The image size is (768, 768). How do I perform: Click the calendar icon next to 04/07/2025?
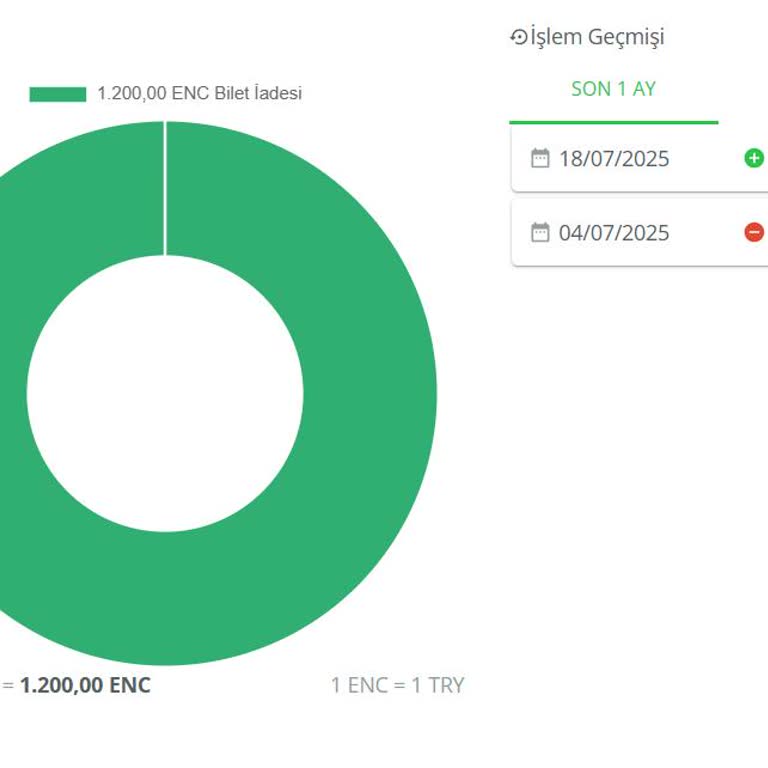540,233
